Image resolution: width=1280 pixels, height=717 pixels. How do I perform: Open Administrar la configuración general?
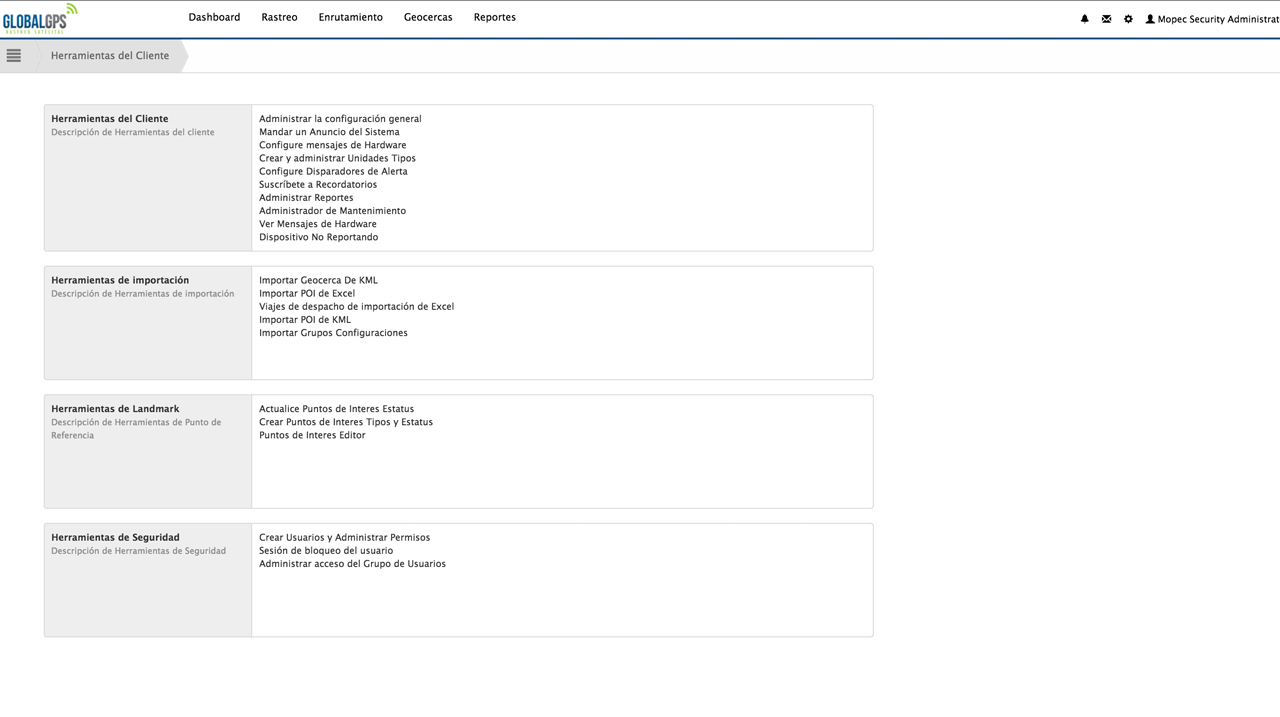click(340, 119)
